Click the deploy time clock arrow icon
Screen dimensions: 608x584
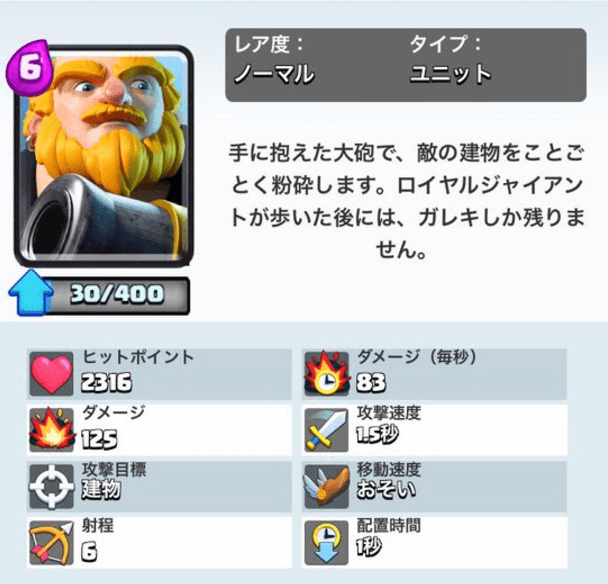pyautogui.click(x=326, y=543)
